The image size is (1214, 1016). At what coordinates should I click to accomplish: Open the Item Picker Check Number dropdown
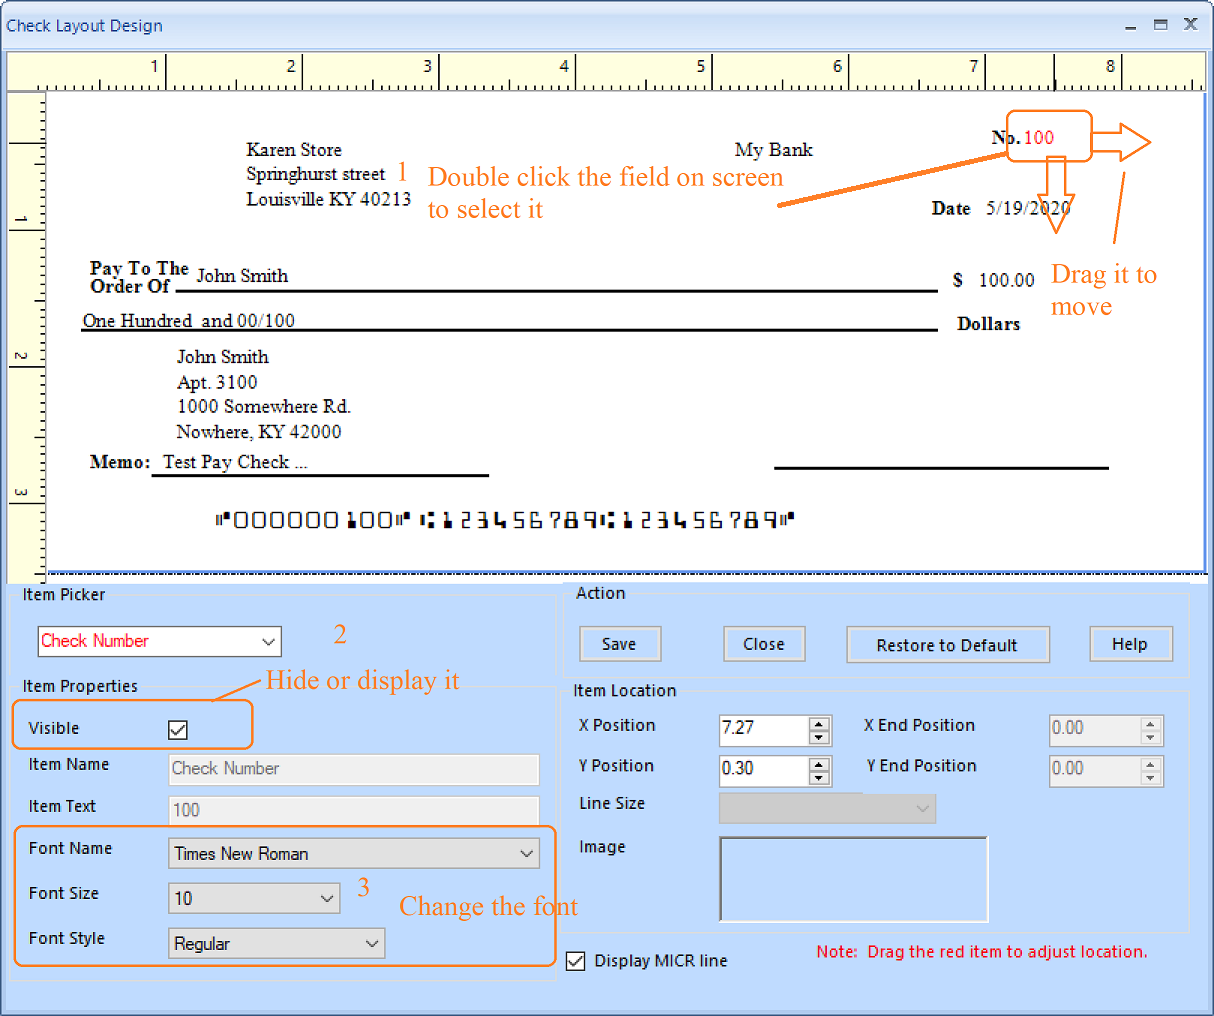[268, 642]
